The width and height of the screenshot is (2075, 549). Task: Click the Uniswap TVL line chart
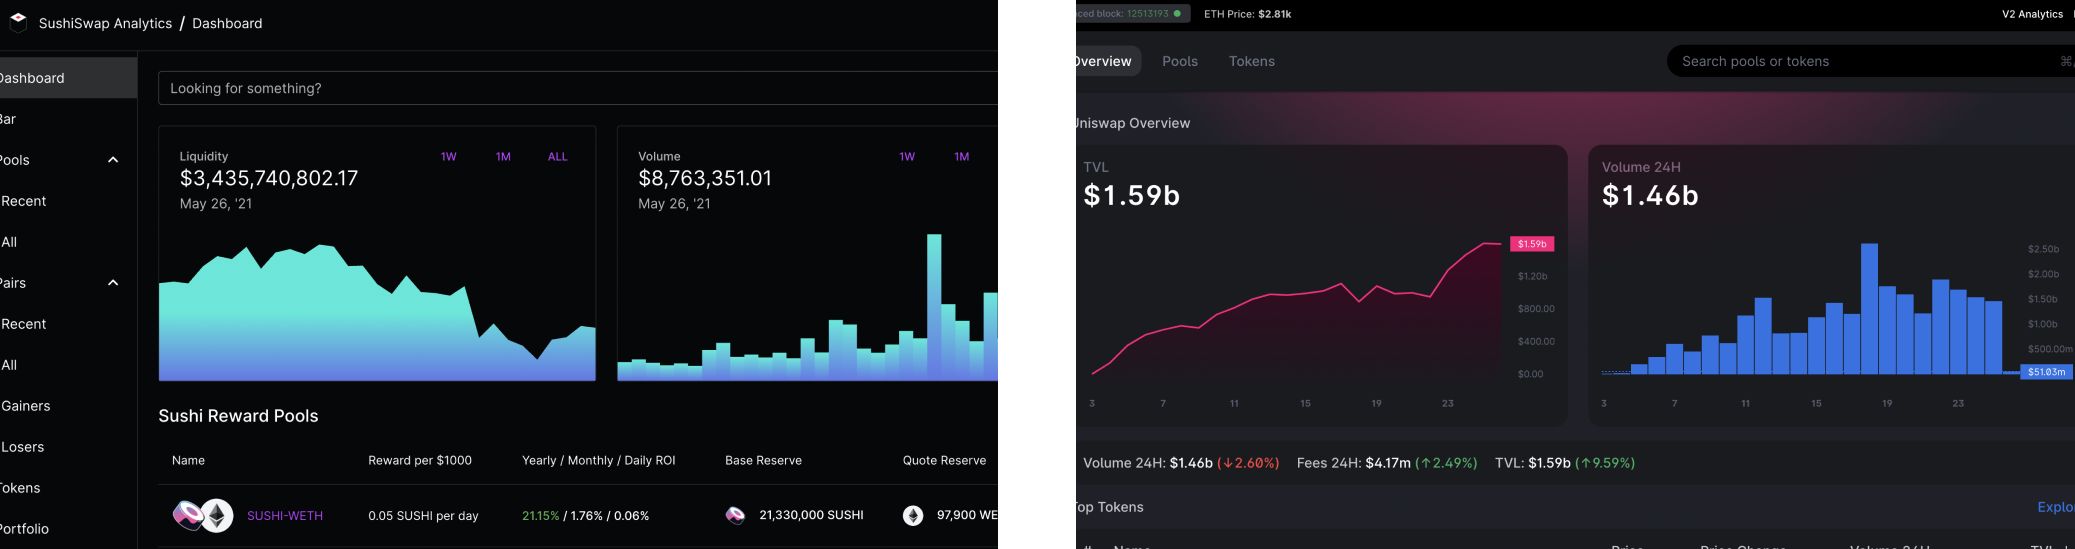click(x=1297, y=310)
